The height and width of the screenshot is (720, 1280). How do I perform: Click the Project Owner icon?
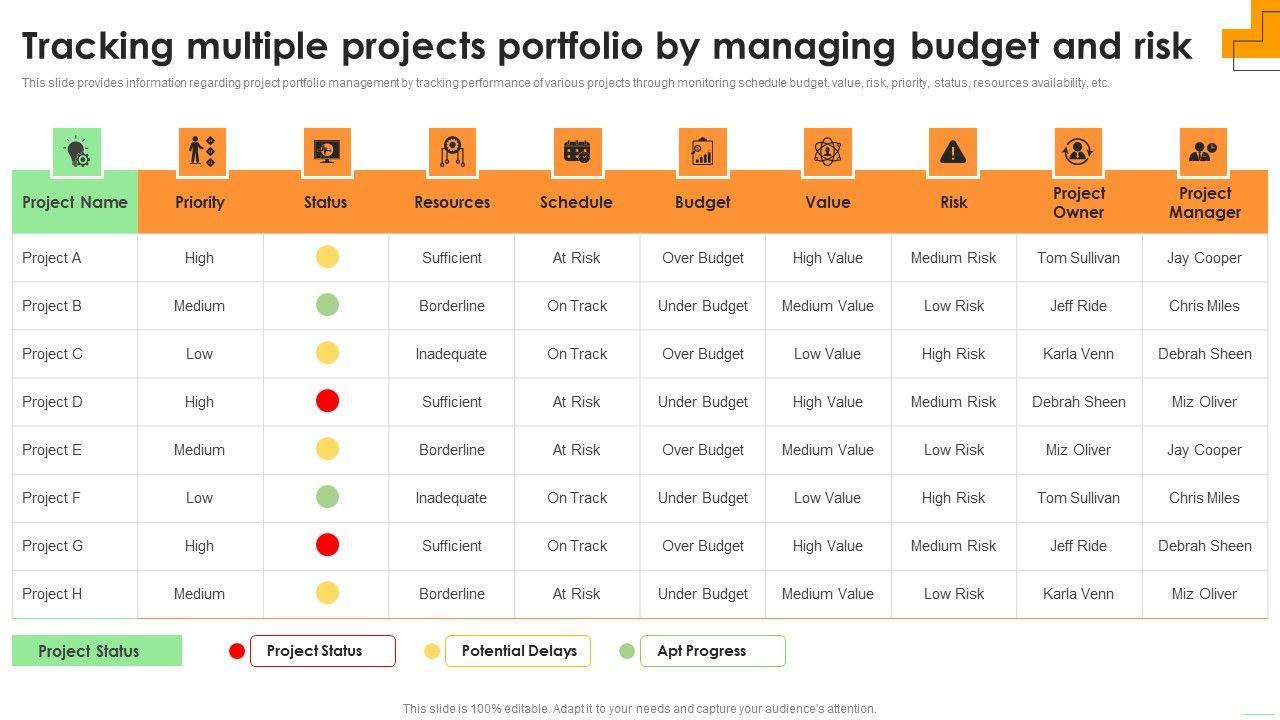[1078, 153]
